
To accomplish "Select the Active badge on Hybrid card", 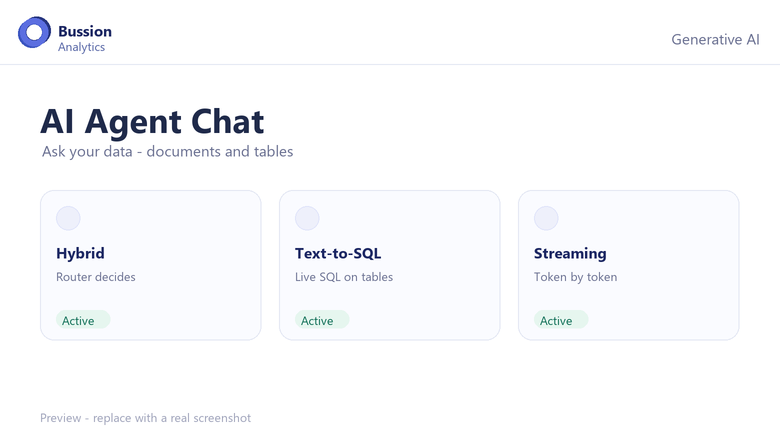I will pyautogui.click(x=83, y=320).
